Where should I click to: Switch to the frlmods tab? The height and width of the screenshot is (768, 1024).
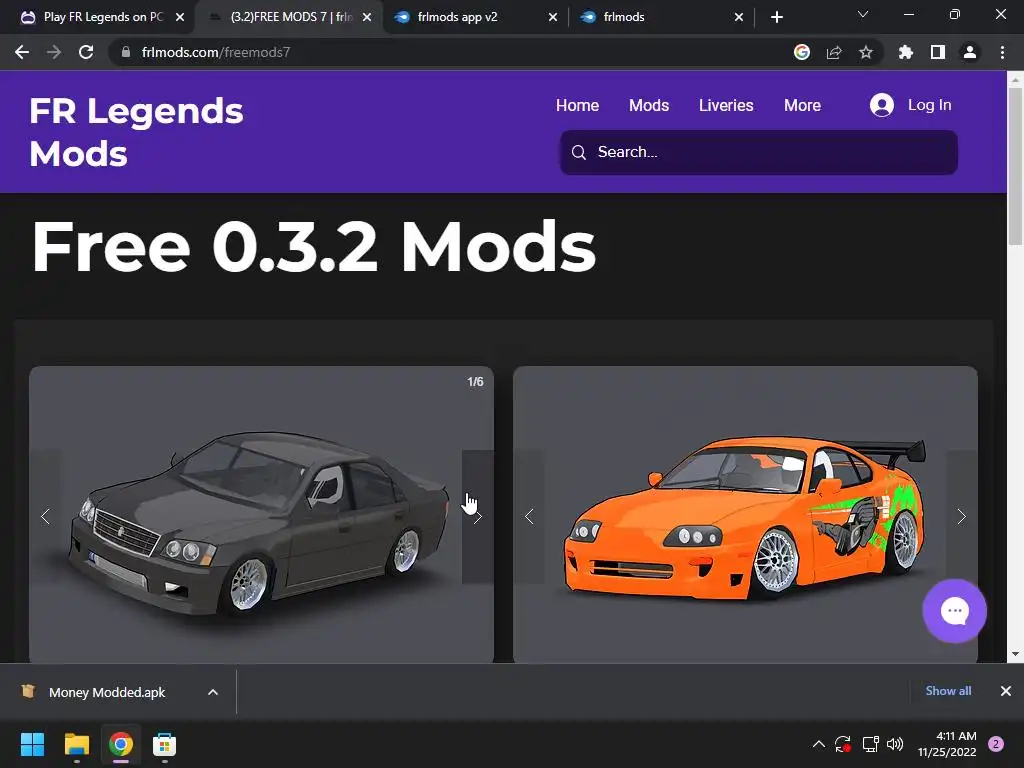pyautogui.click(x=661, y=17)
